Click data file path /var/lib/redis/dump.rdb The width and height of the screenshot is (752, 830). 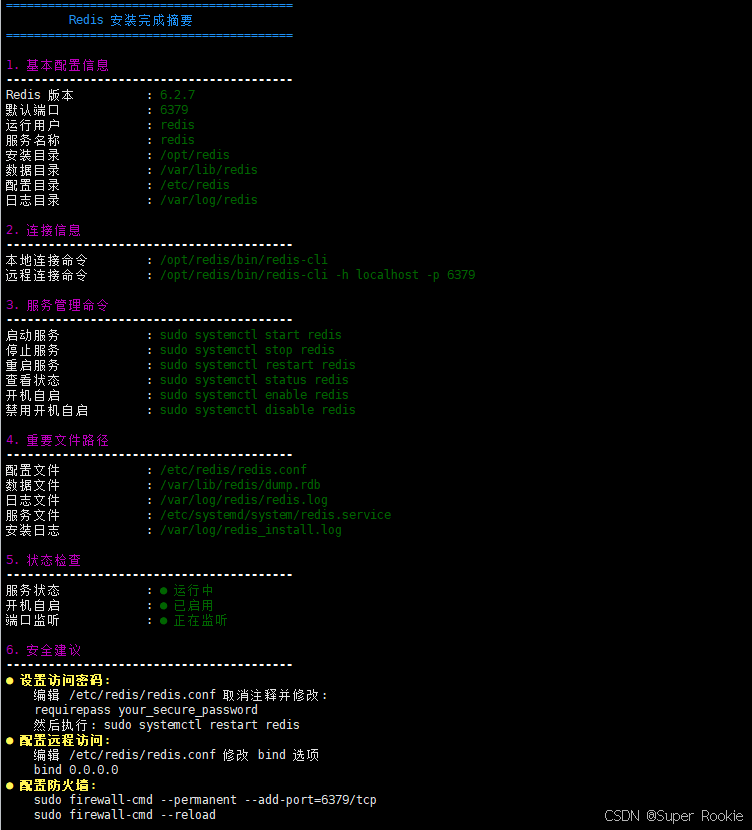click(240, 485)
